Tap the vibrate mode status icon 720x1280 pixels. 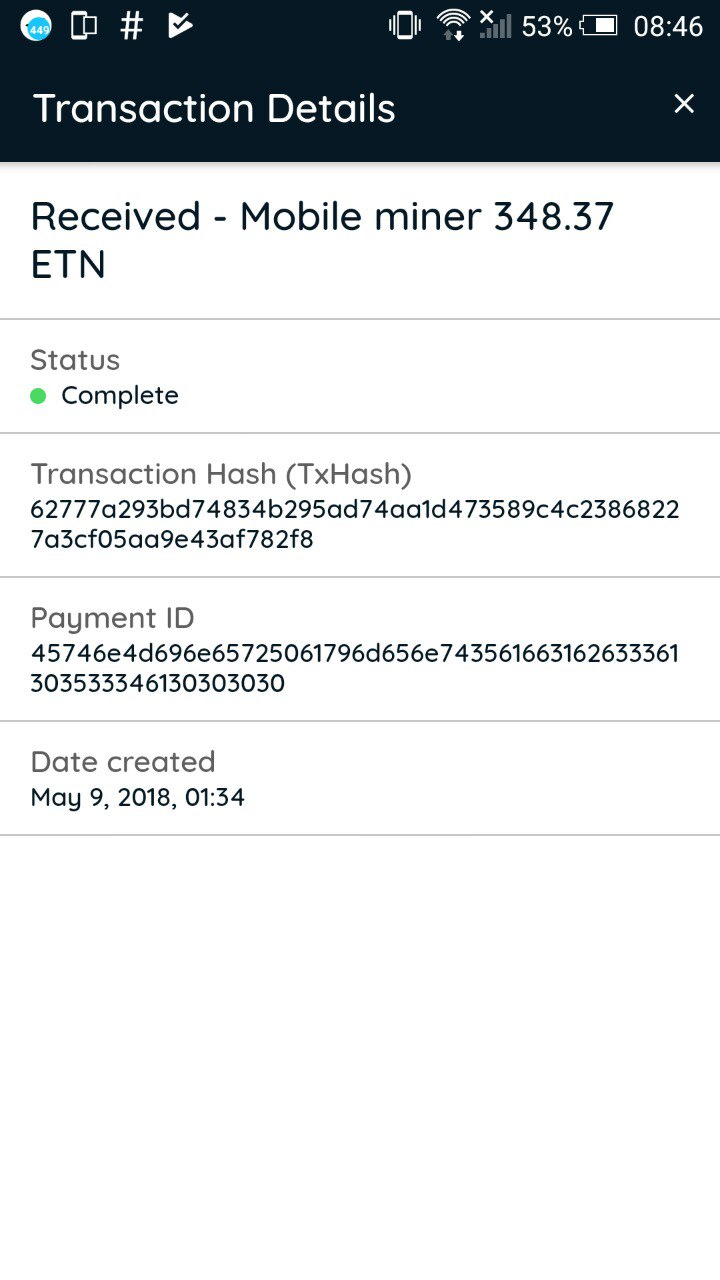[x=405, y=26]
